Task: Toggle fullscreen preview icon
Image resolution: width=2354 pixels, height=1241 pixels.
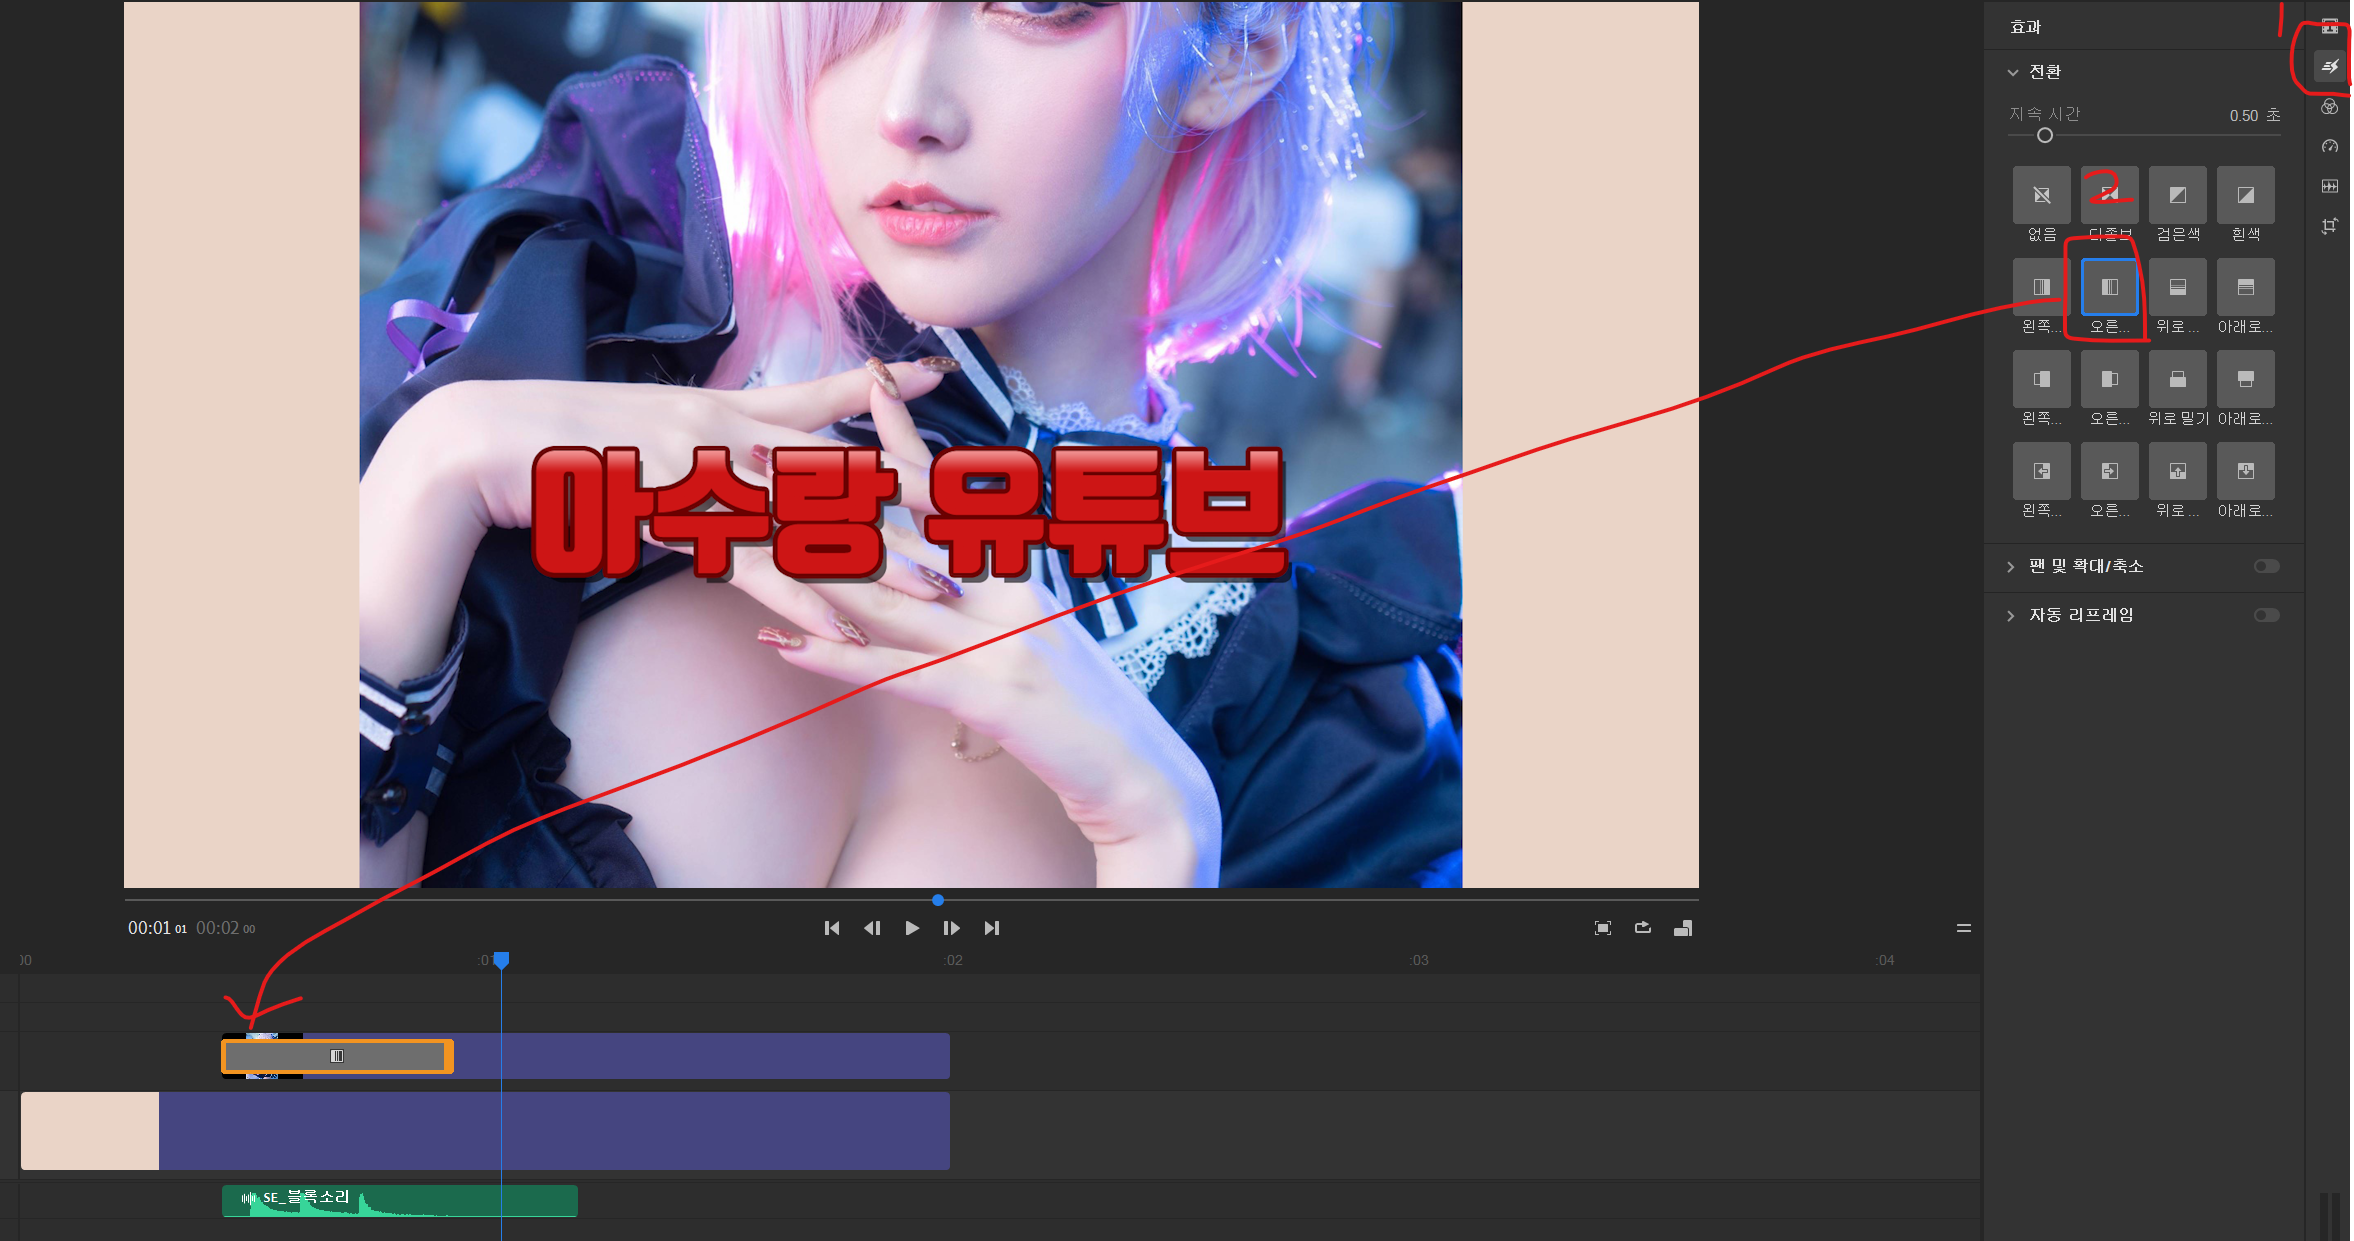Action: 1602,928
